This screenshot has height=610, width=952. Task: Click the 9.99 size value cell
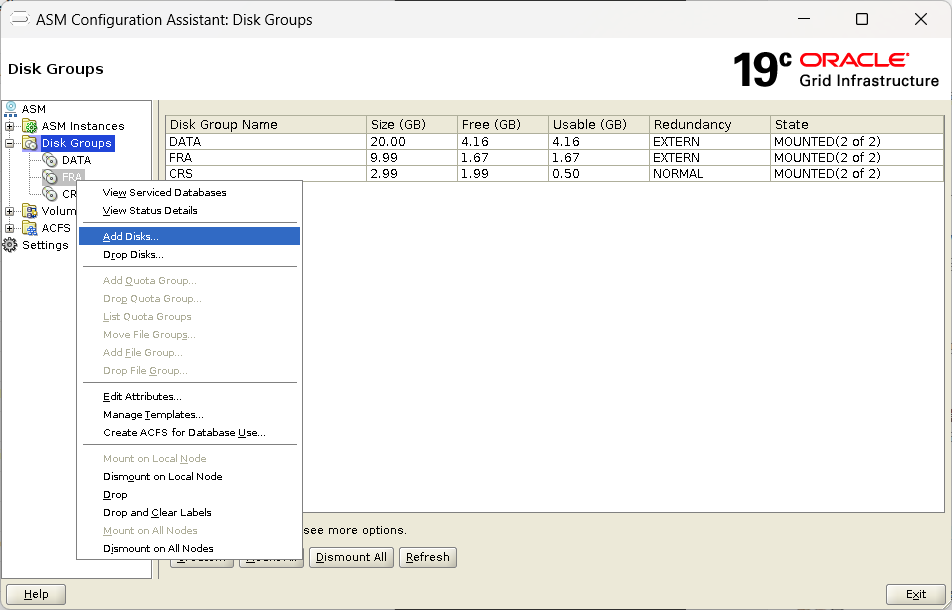[412, 157]
